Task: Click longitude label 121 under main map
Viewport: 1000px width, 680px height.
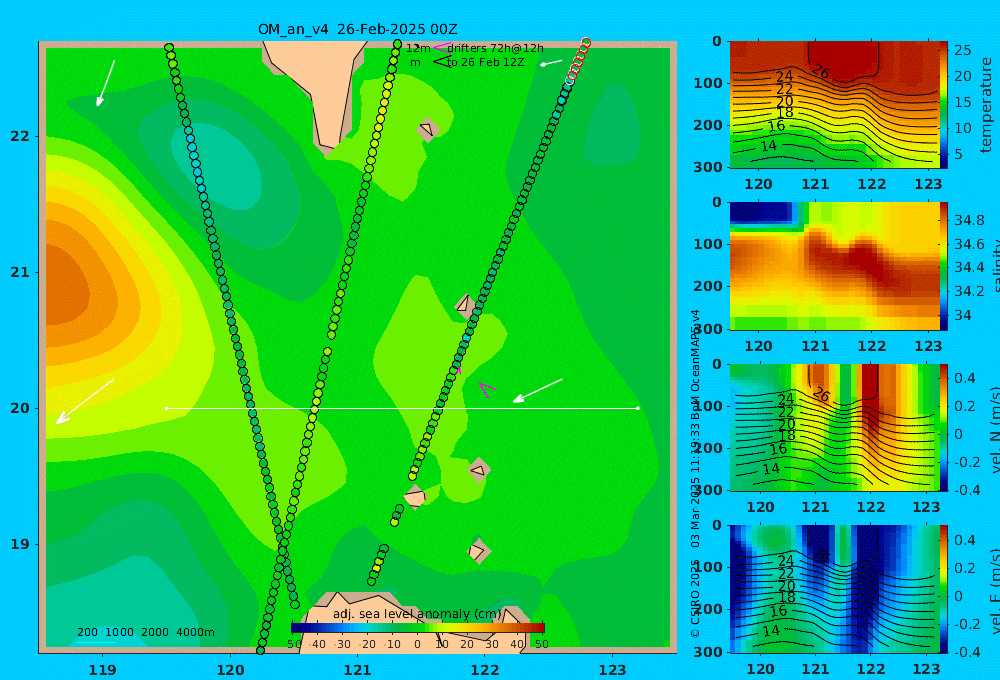Action: tap(358, 670)
